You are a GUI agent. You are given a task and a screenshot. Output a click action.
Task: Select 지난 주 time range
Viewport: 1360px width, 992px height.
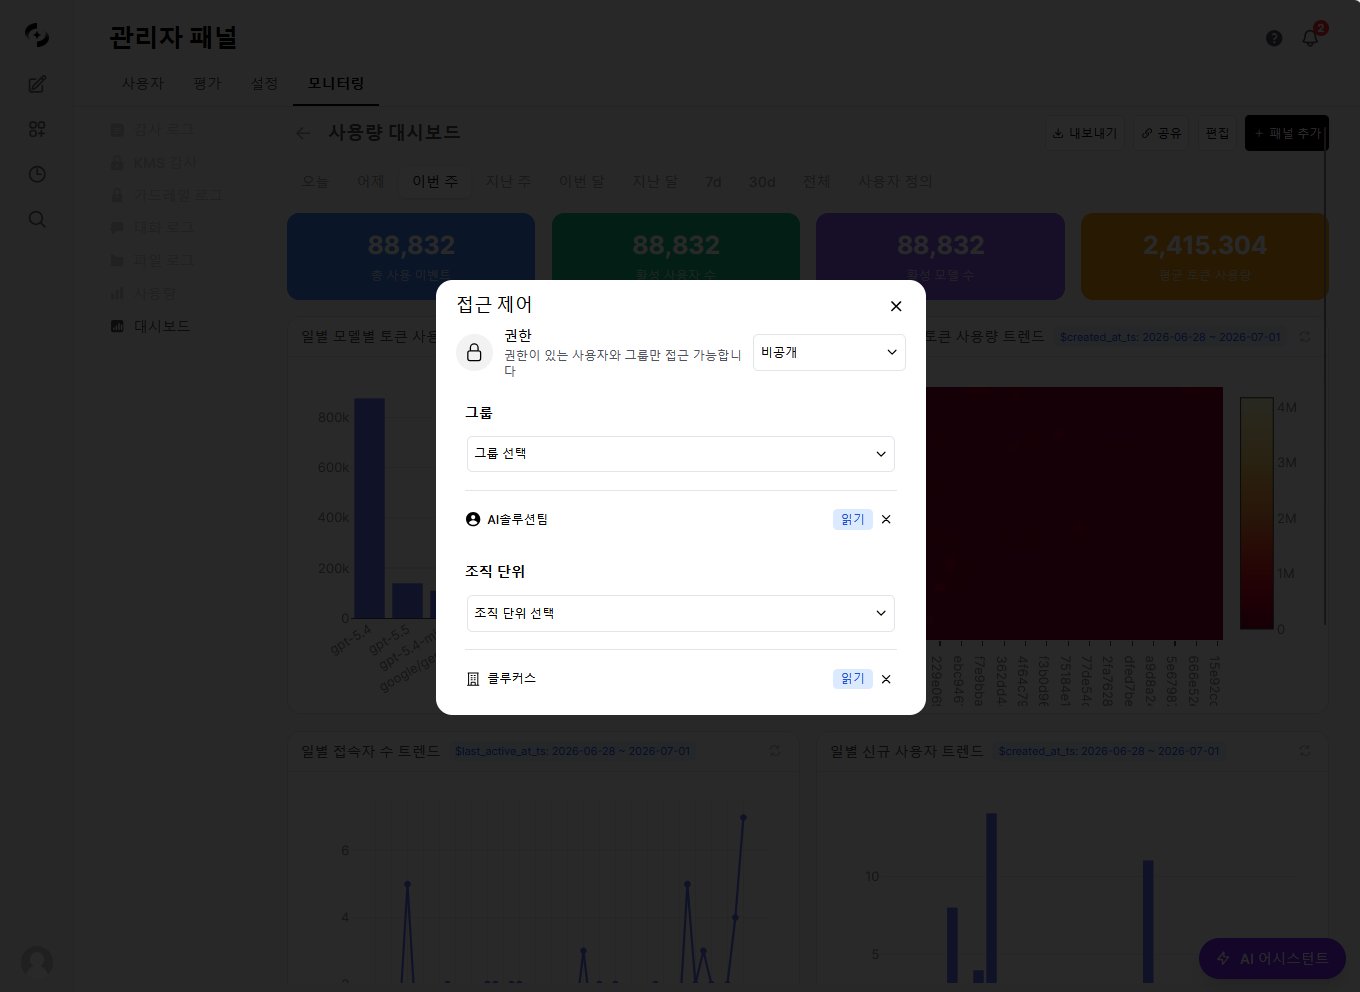pyautogui.click(x=508, y=181)
